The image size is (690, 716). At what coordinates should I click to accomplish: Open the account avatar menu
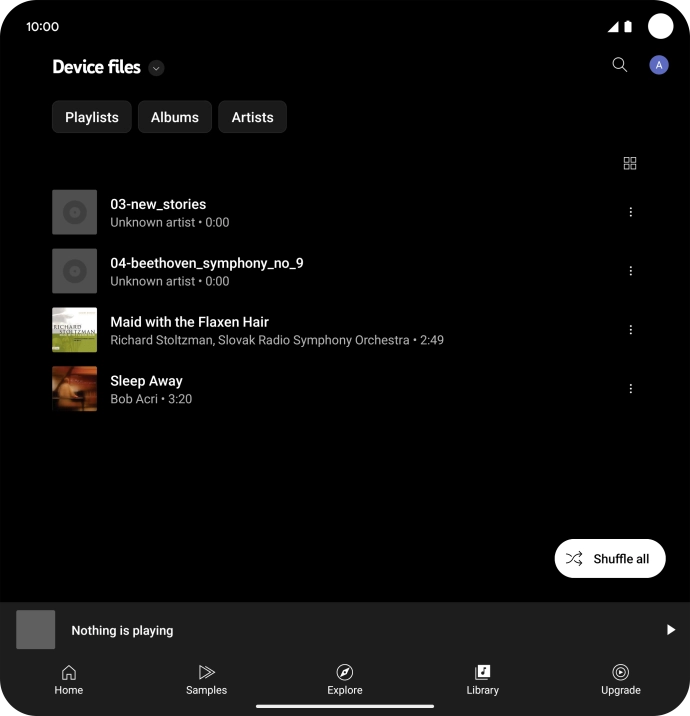pos(659,65)
